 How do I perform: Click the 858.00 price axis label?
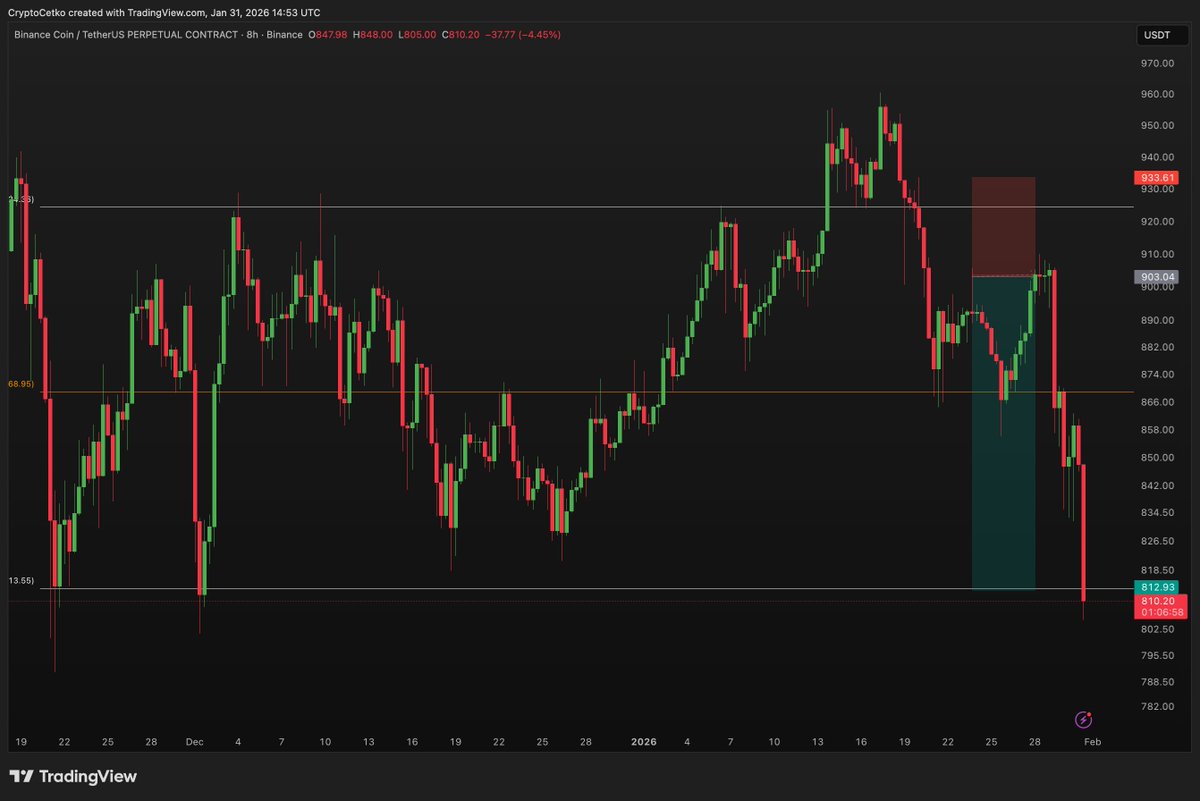(1157, 430)
